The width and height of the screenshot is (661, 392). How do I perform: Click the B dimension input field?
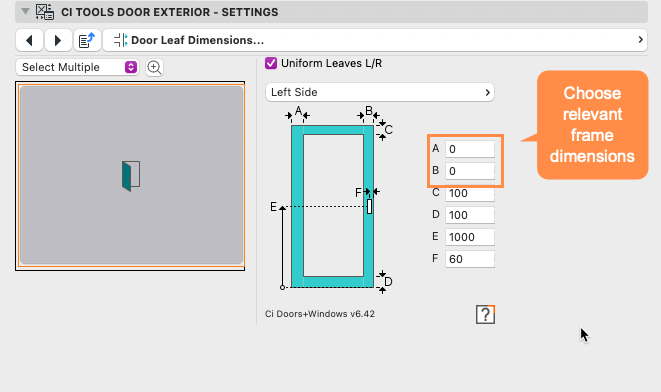470,171
